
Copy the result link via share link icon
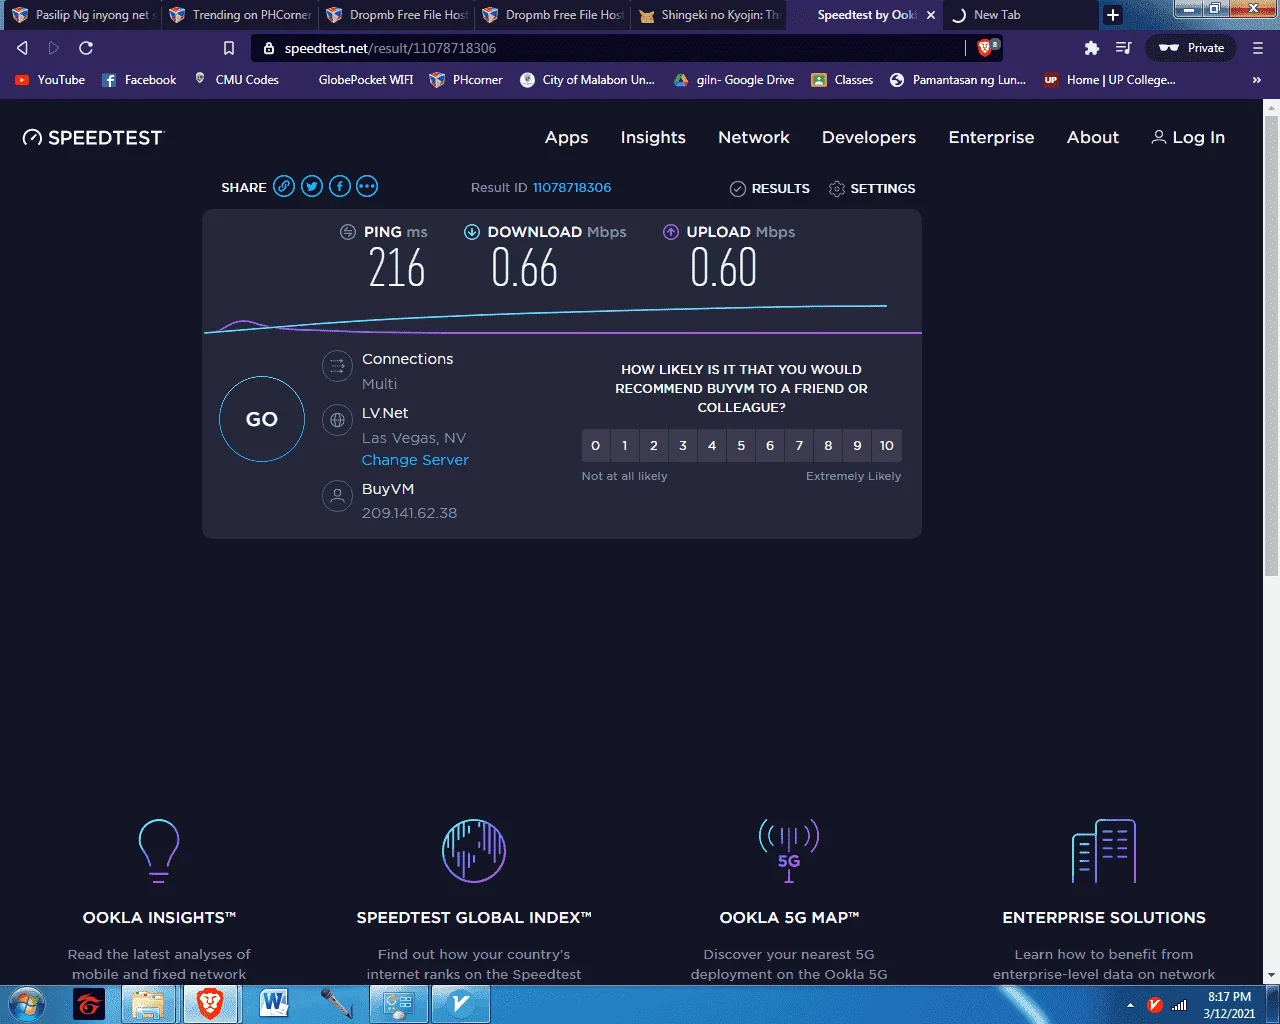pyautogui.click(x=284, y=186)
